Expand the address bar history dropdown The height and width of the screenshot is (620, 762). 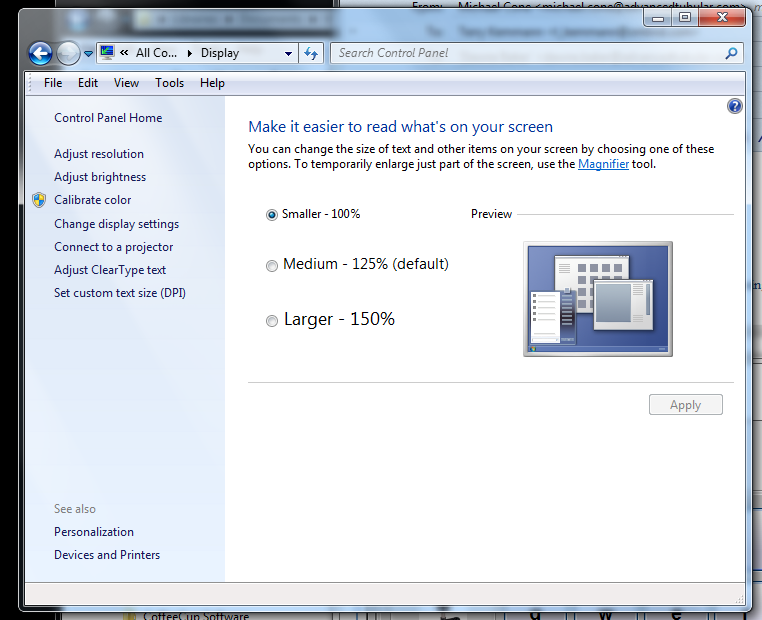288,53
